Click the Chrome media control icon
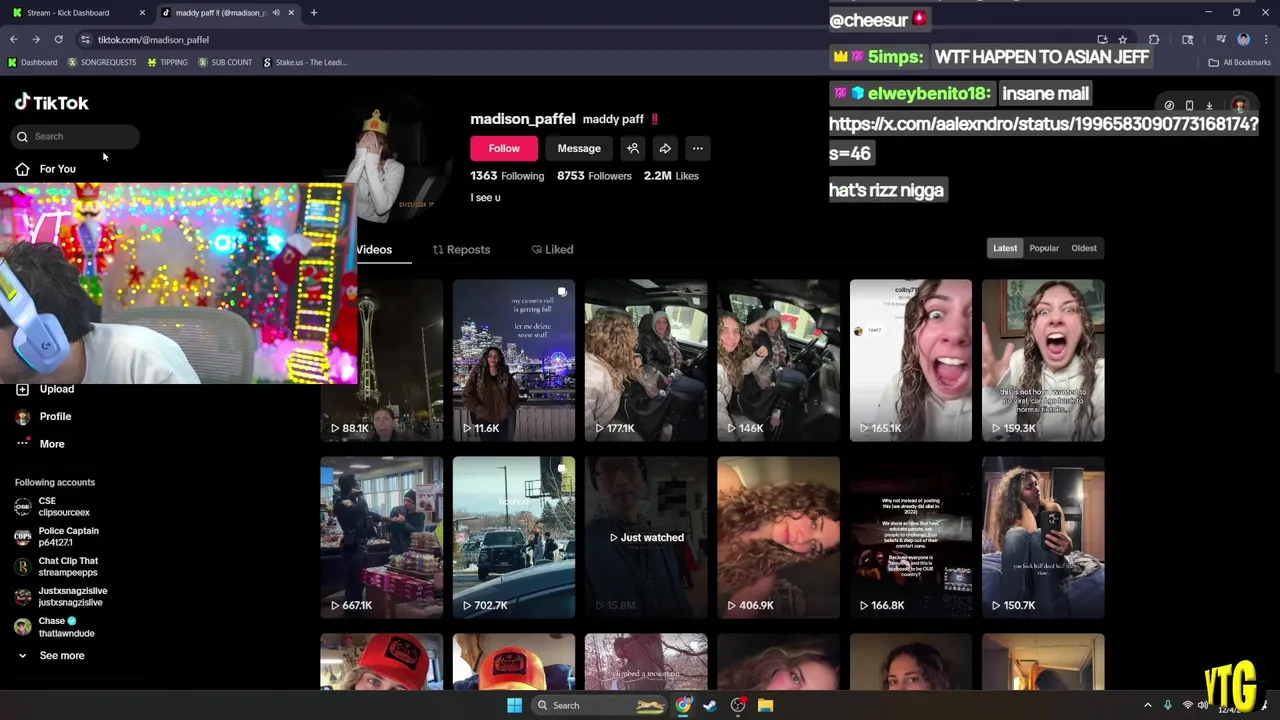The width and height of the screenshot is (1280, 720). pos(1221,40)
